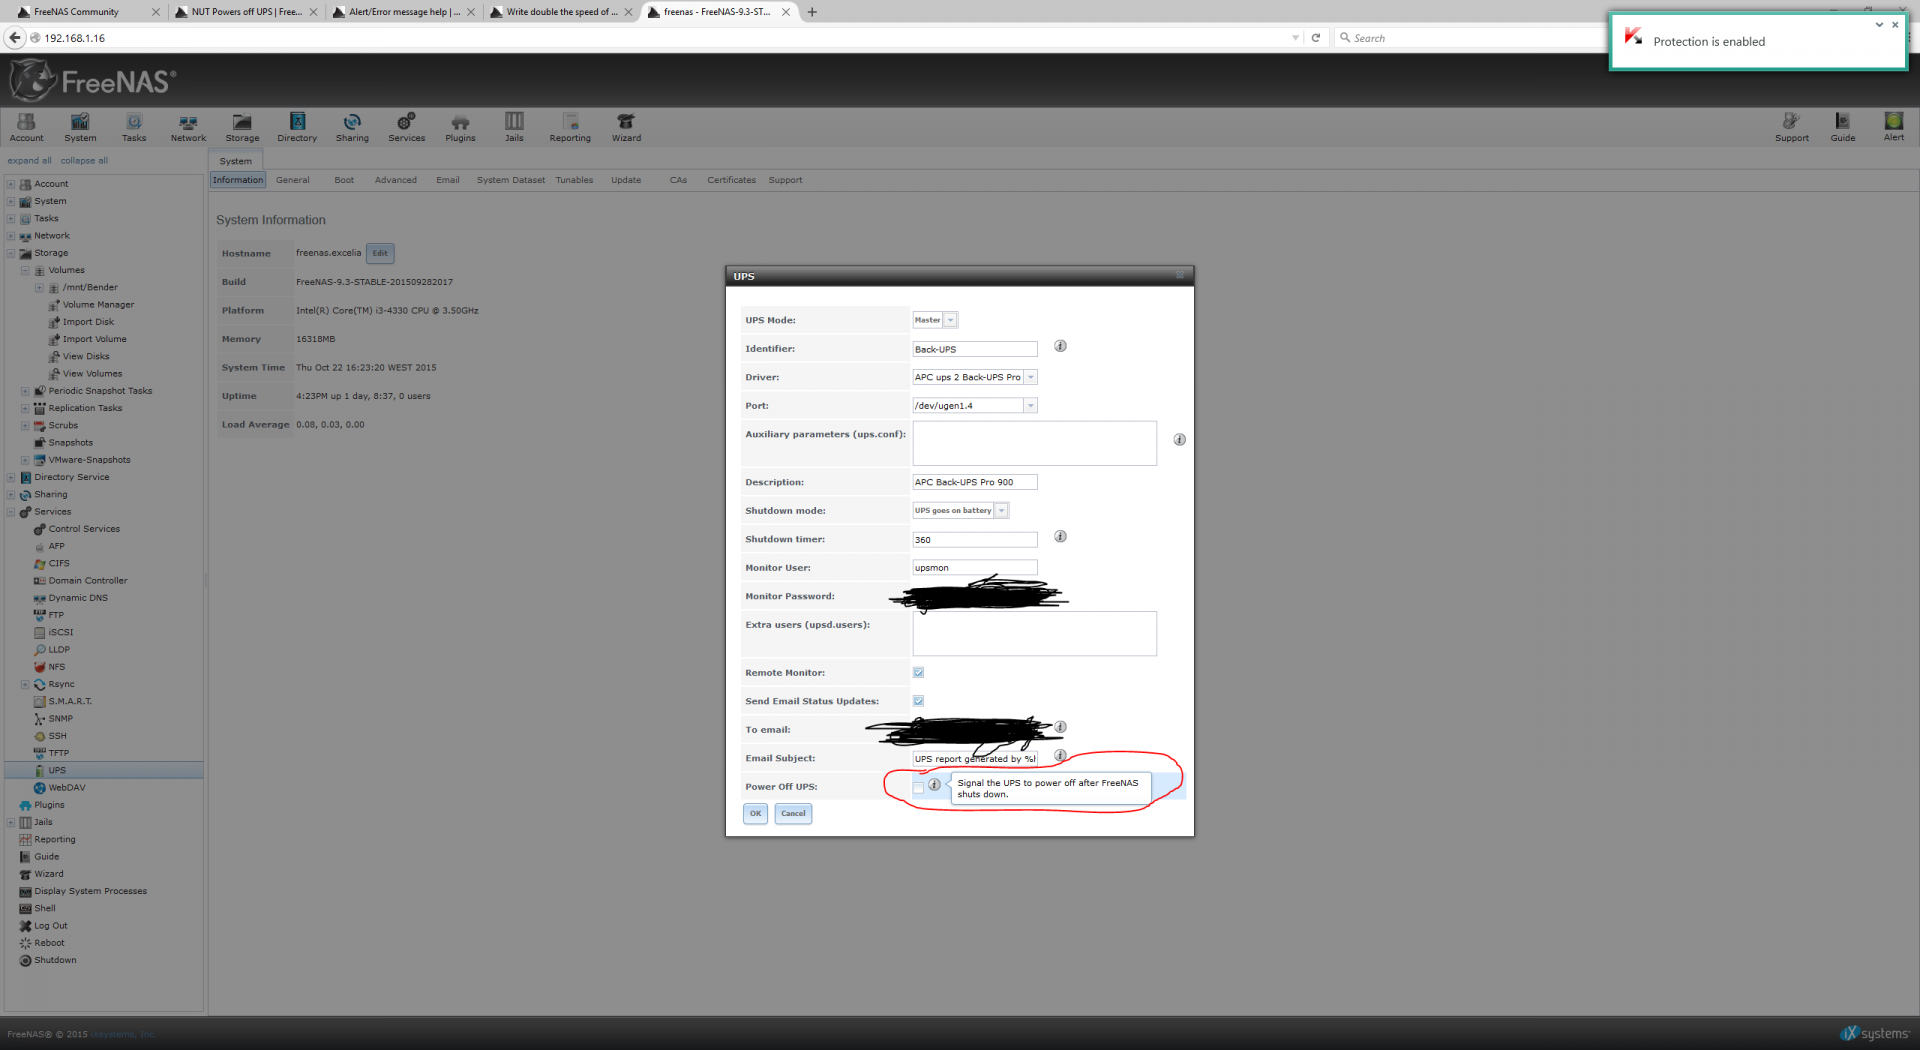1920x1050 pixels.
Task: Click the Auxiliary parameters text area
Action: coord(1034,443)
